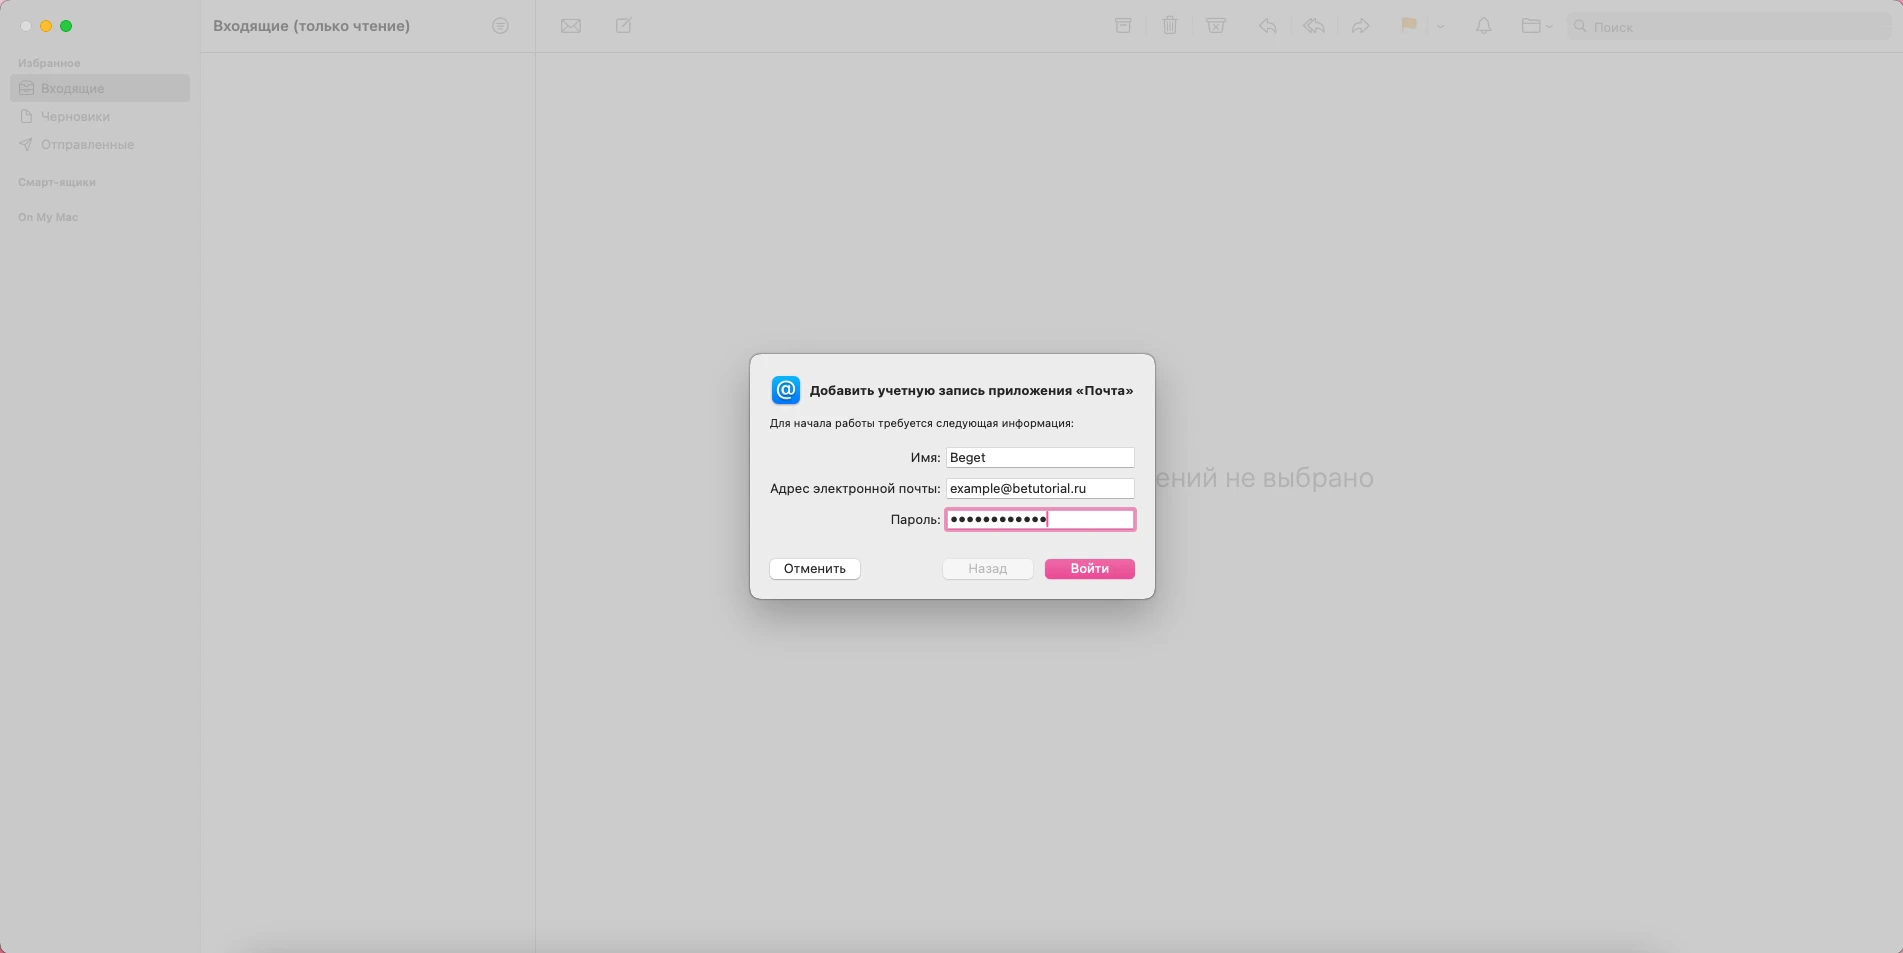Click the Junk mail icon in the toolbar
Image resolution: width=1903 pixels, height=953 pixels.
coord(1216,26)
